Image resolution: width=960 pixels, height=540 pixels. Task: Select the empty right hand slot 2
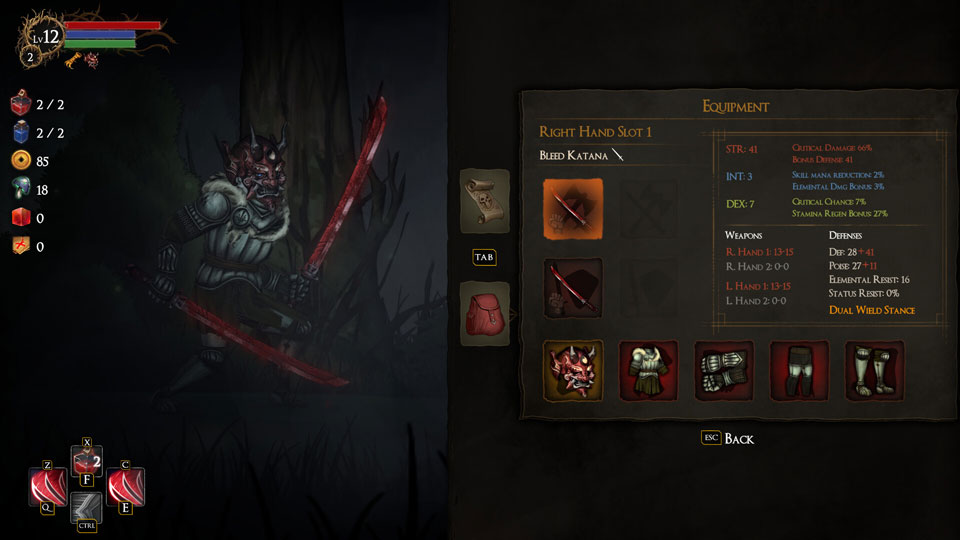click(x=648, y=209)
